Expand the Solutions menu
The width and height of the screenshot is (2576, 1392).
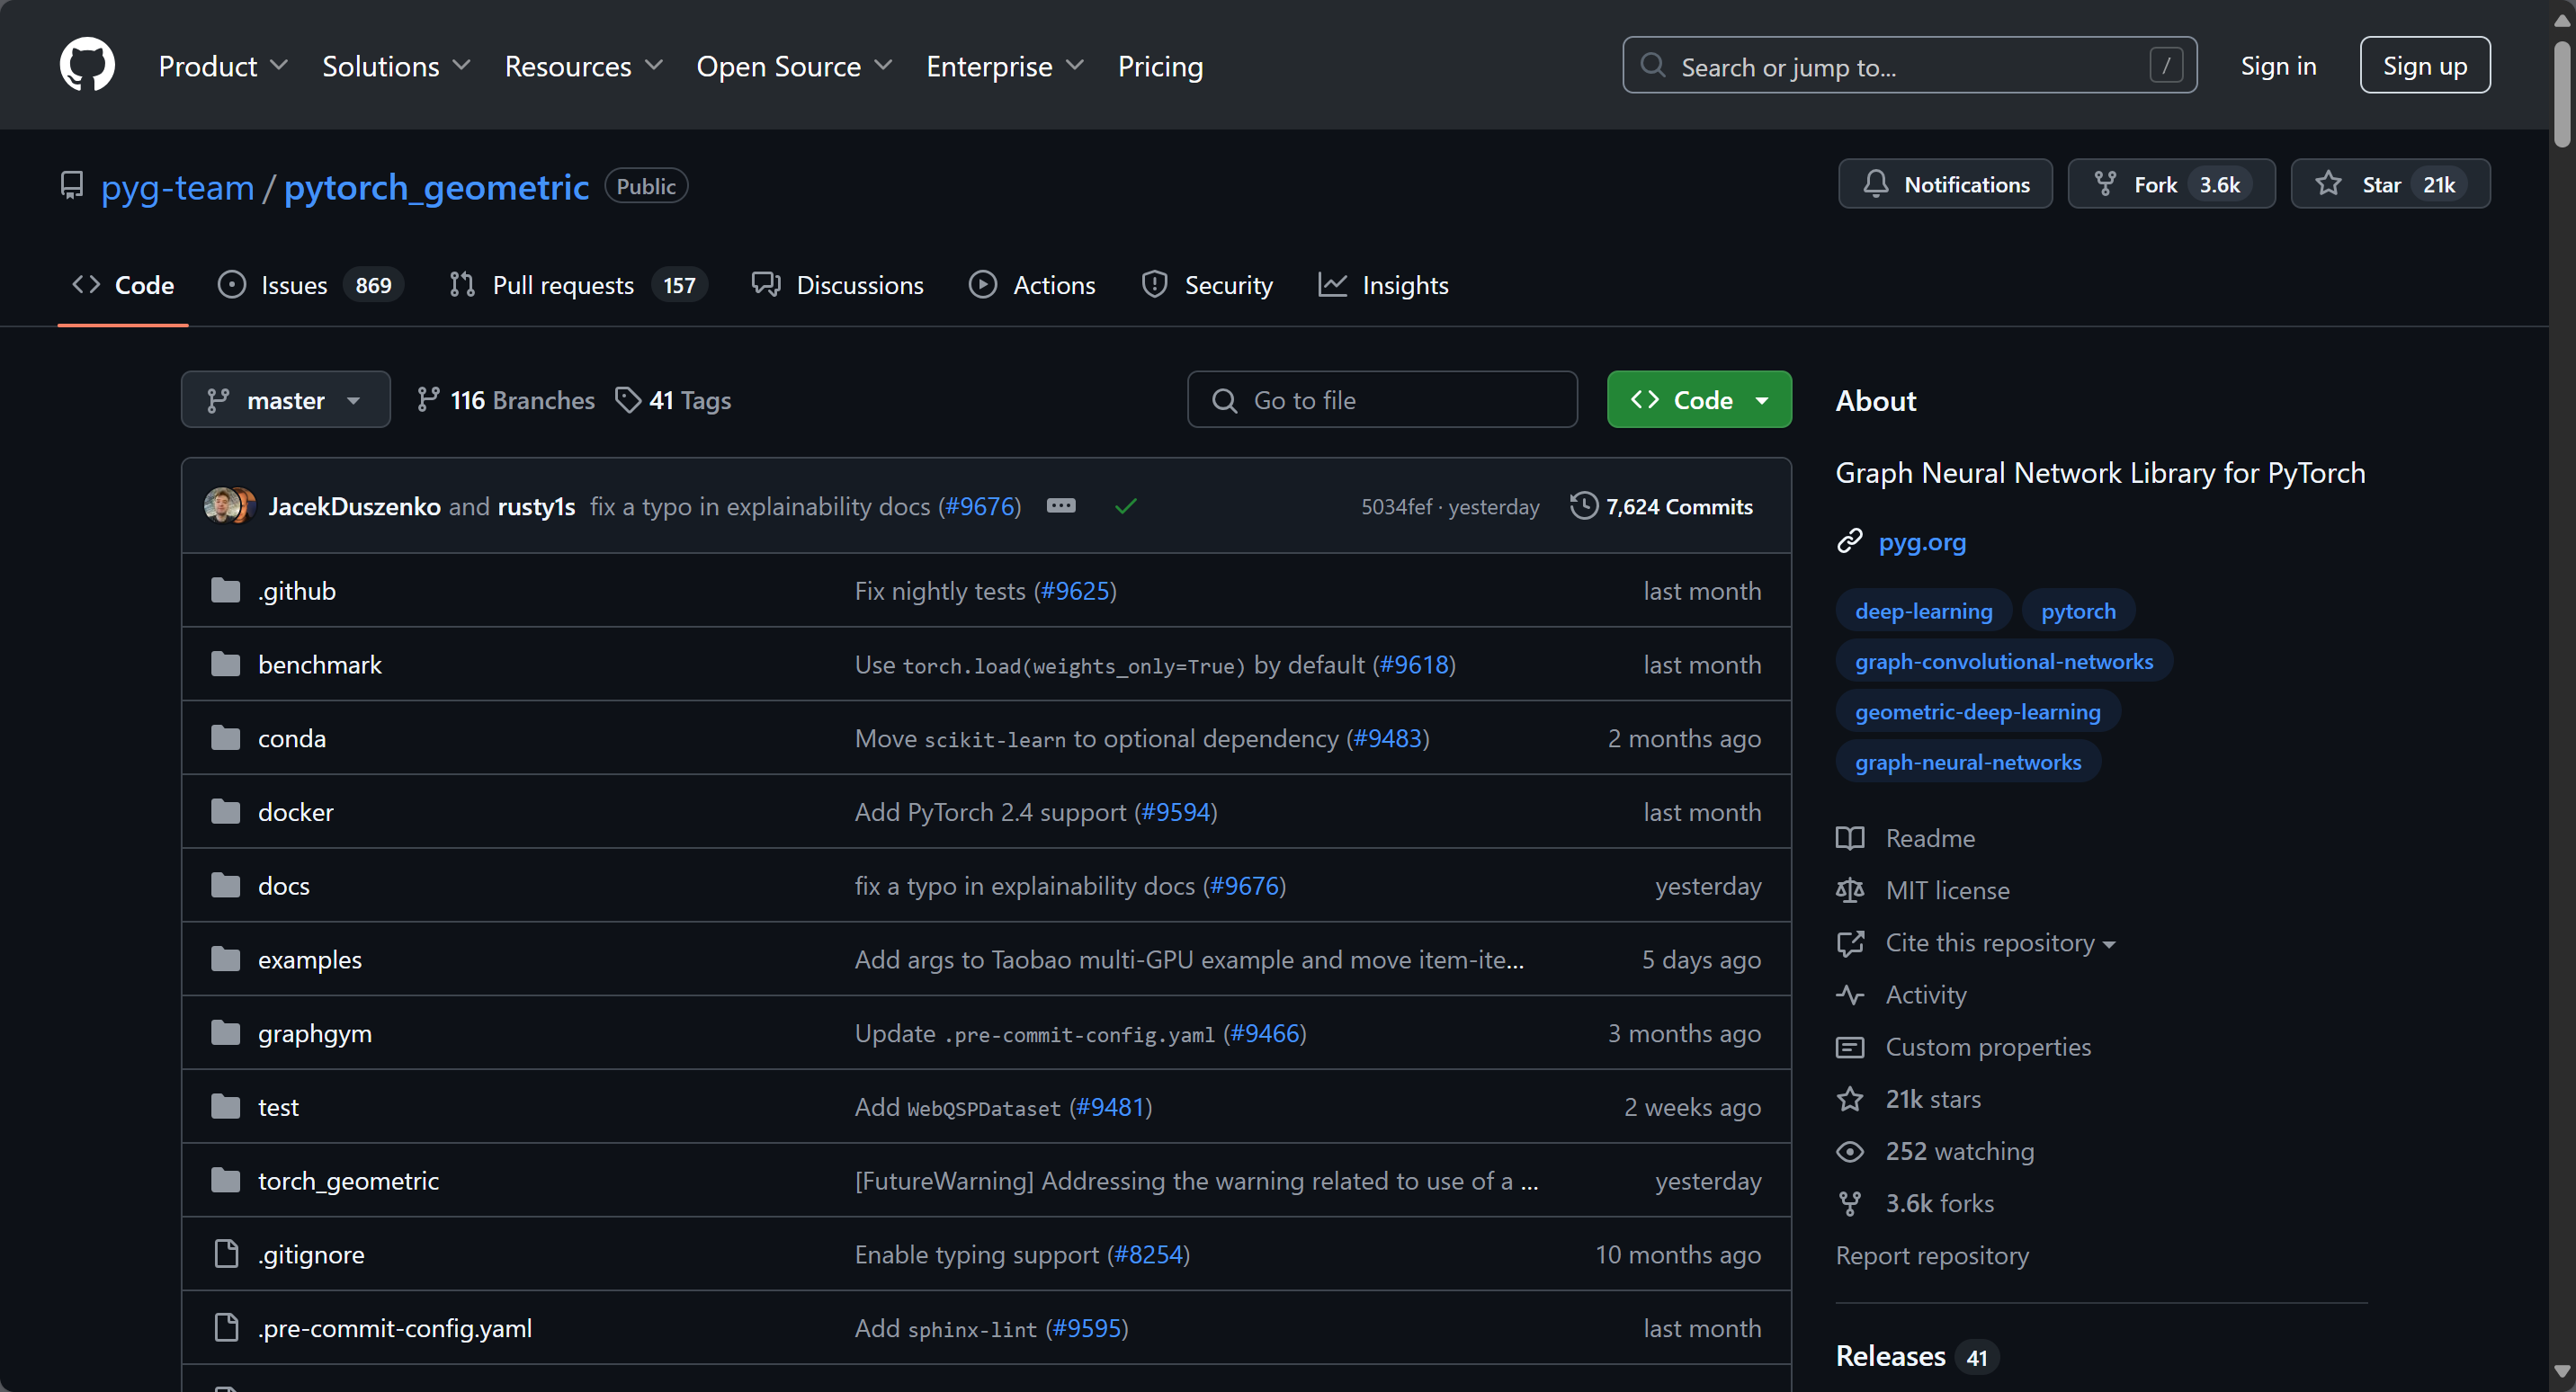396,66
